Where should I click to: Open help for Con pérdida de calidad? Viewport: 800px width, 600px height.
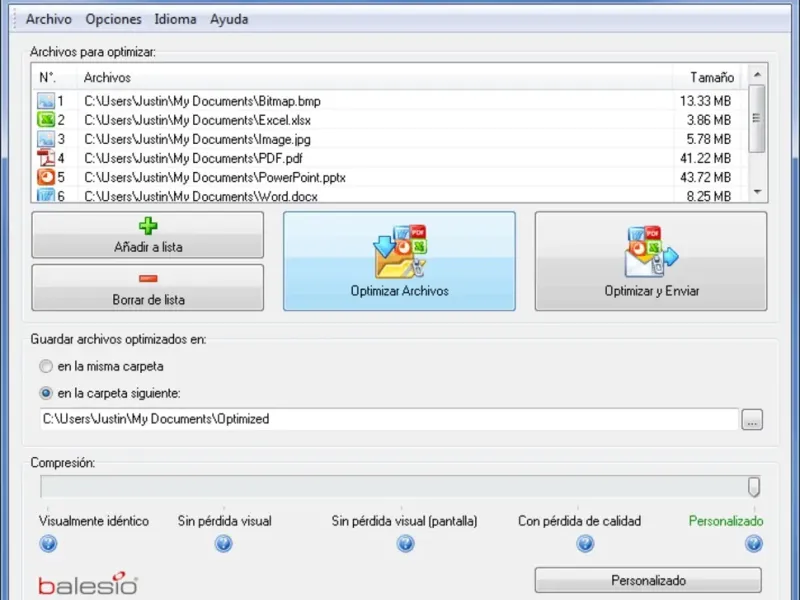pos(585,544)
